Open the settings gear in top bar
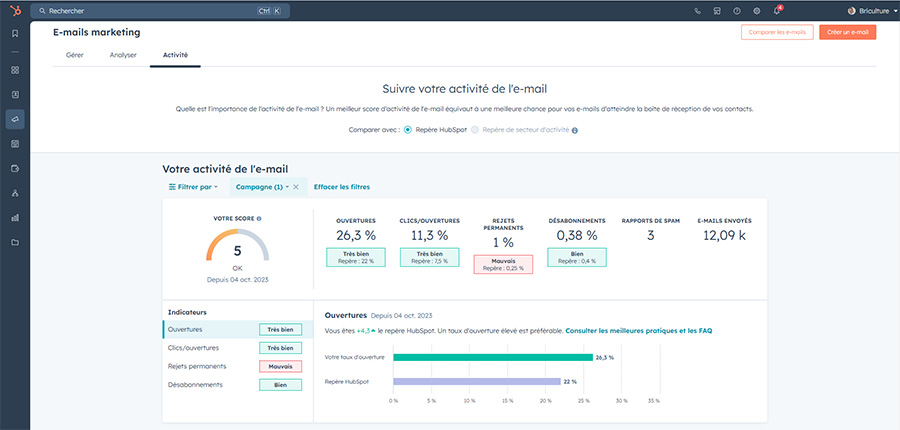900x430 pixels. coord(756,11)
